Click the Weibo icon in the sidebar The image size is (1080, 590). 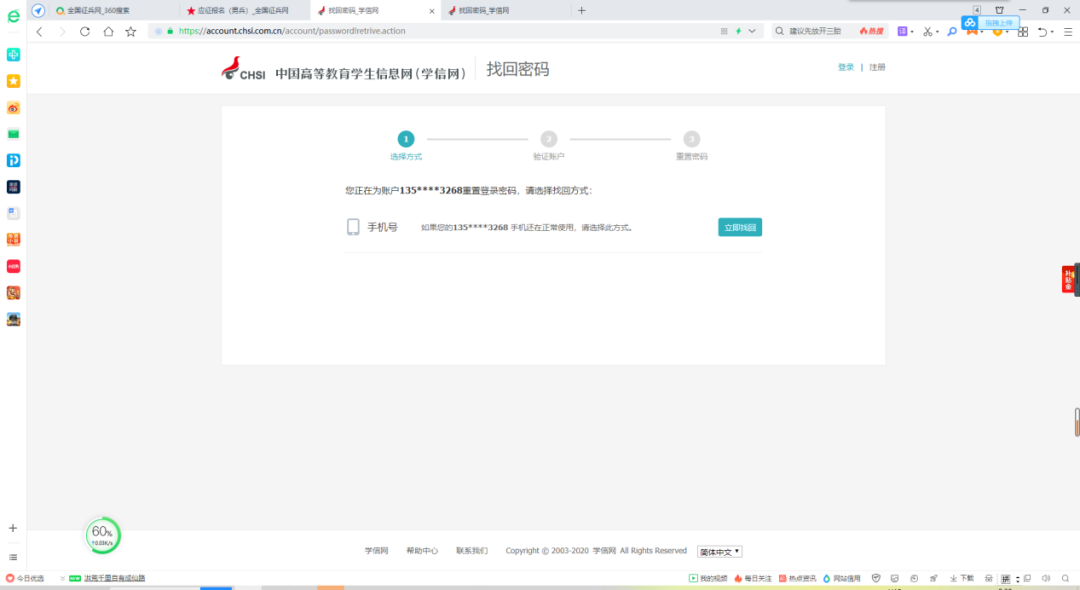[x=13, y=108]
